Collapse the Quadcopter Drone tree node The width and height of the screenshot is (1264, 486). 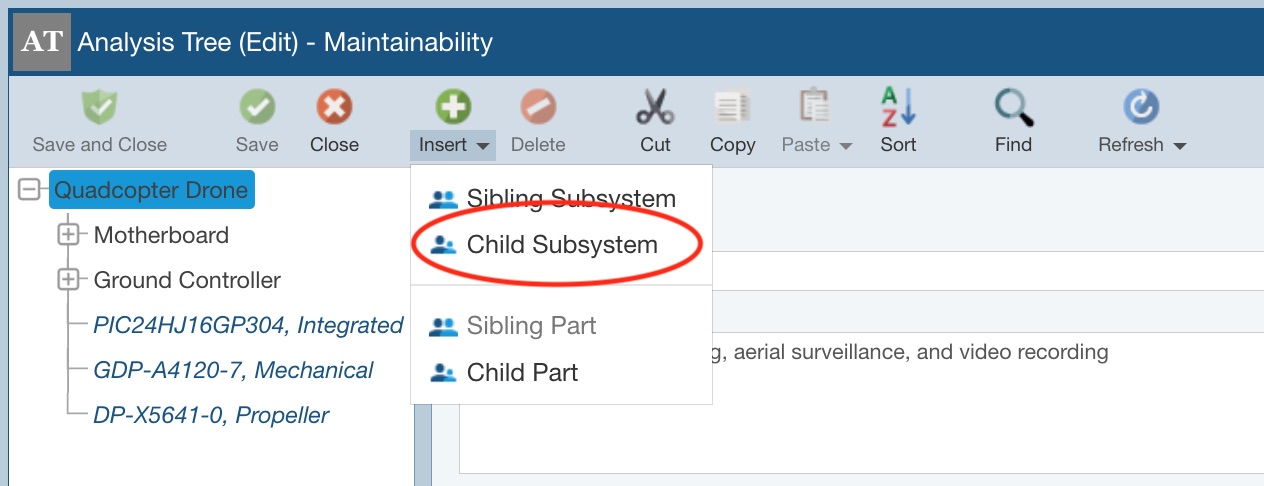pos(29,190)
